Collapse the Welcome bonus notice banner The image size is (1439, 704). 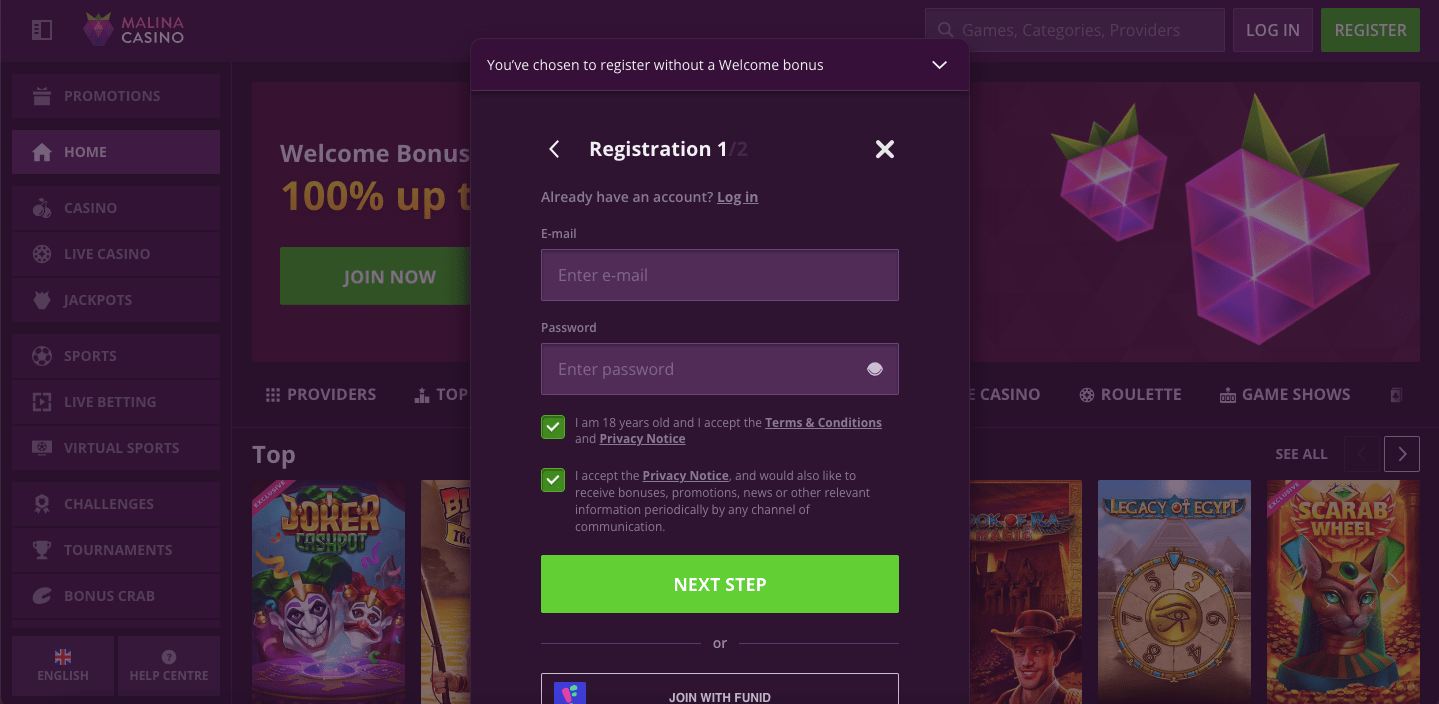[x=938, y=64]
